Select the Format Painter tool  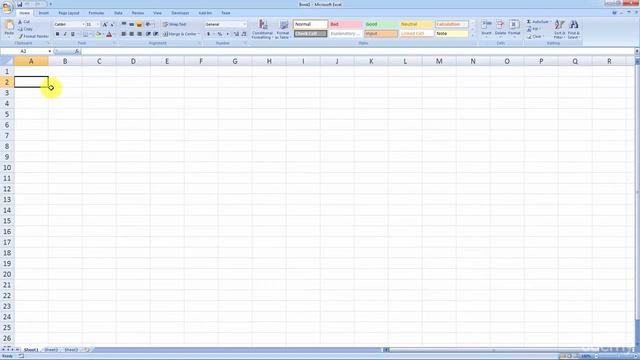33,36
